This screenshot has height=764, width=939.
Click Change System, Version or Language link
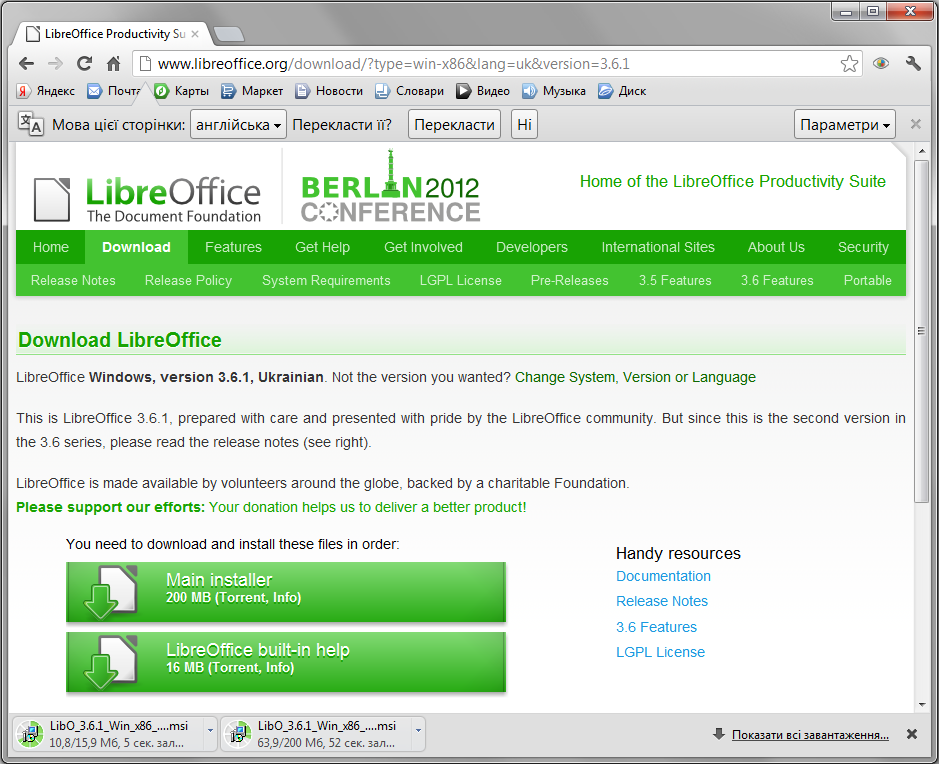(x=635, y=377)
